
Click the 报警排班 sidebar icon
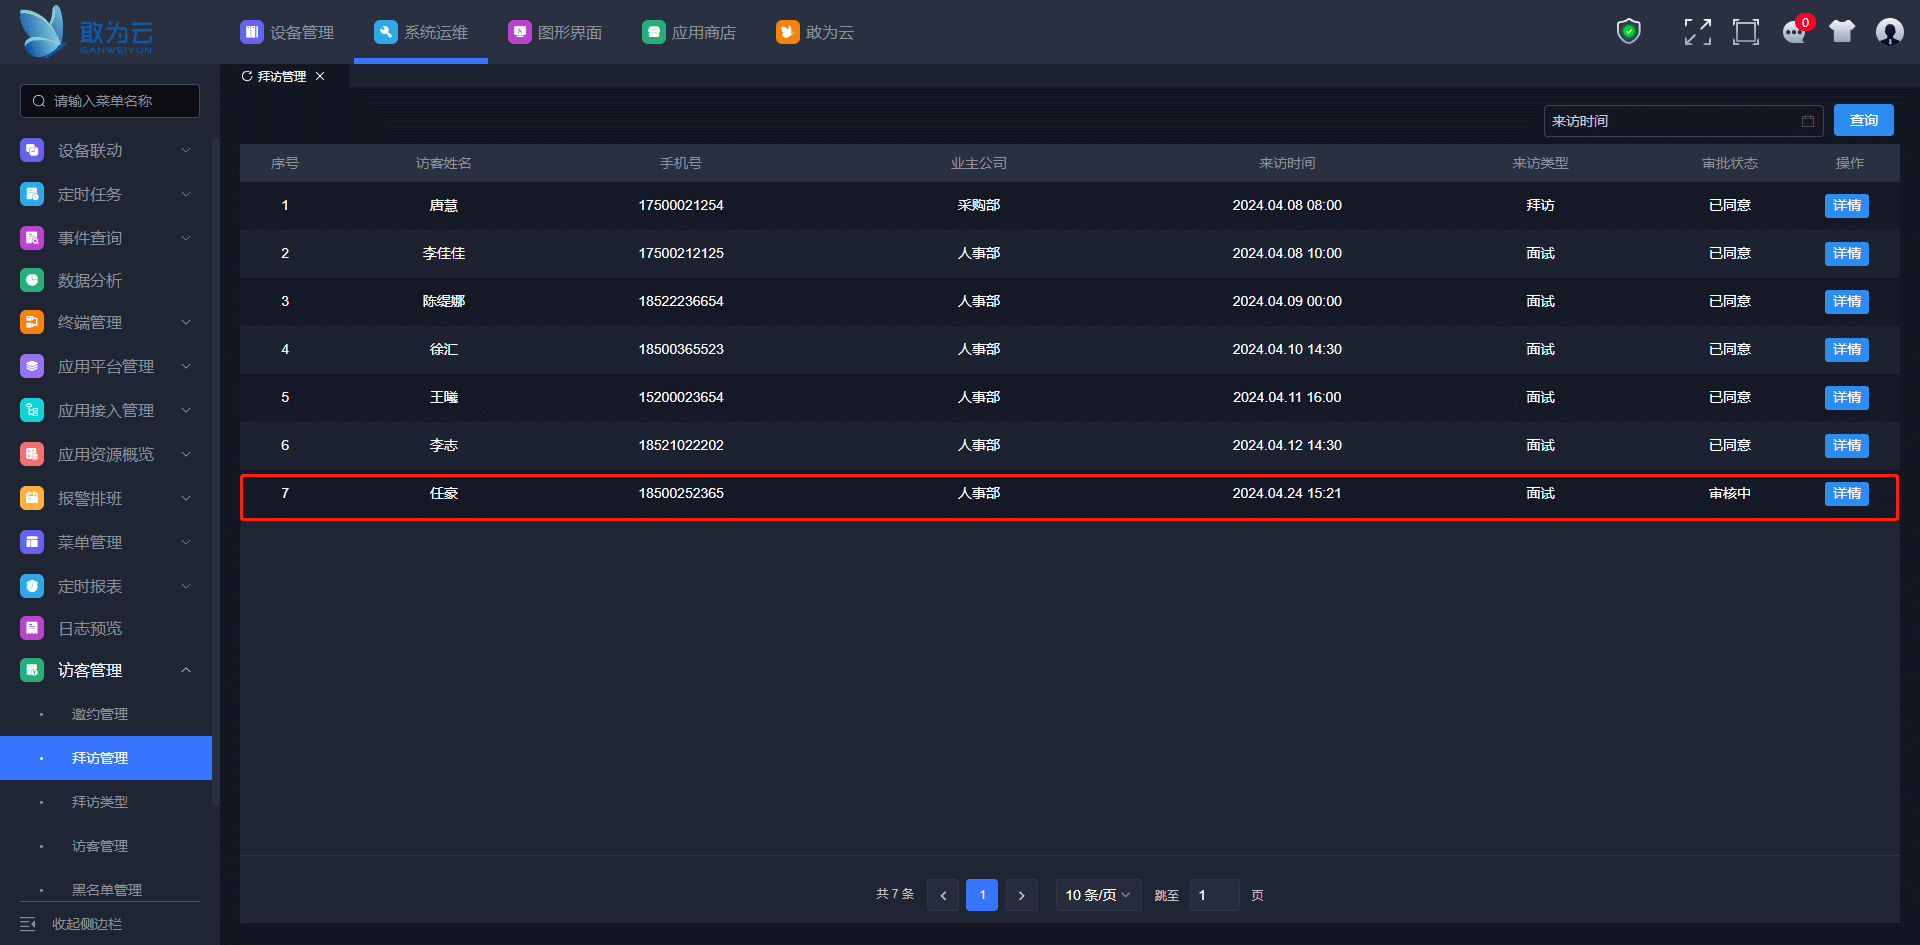pyautogui.click(x=32, y=498)
